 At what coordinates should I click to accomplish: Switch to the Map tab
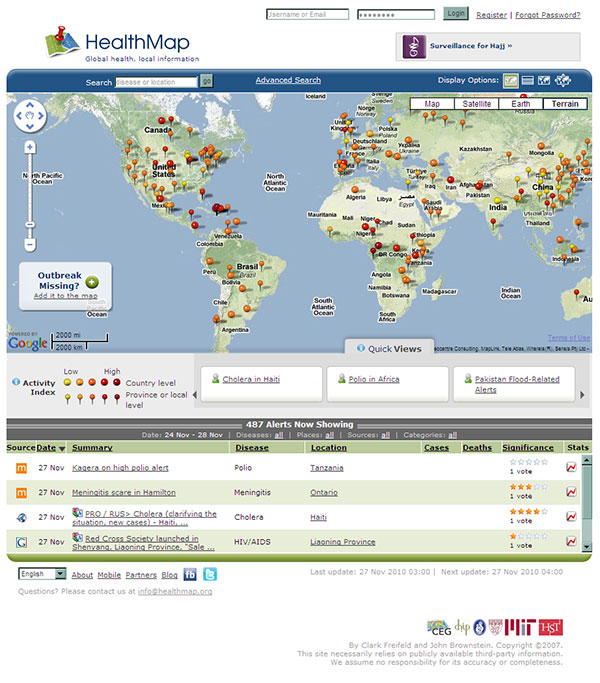coord(432,104)
